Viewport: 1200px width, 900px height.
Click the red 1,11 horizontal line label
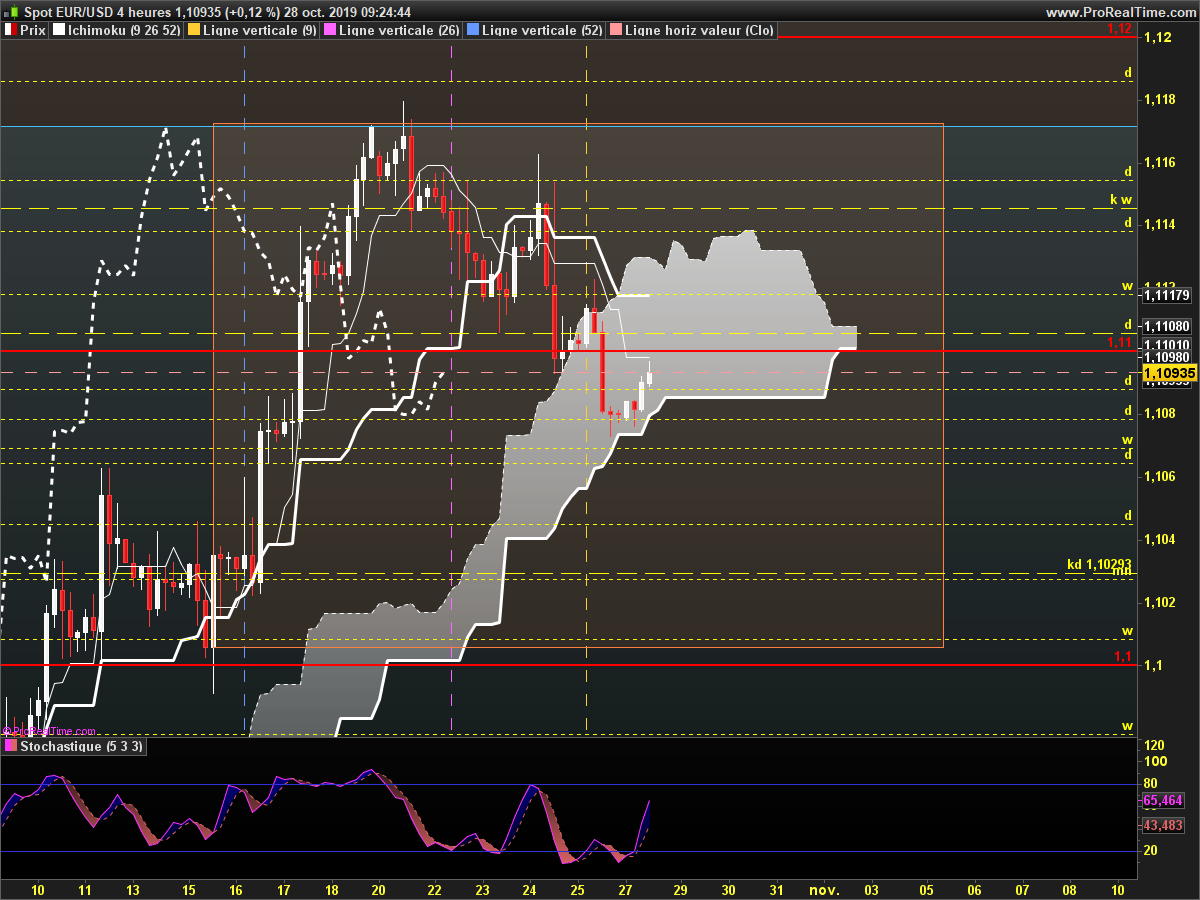click(1119, 343)
